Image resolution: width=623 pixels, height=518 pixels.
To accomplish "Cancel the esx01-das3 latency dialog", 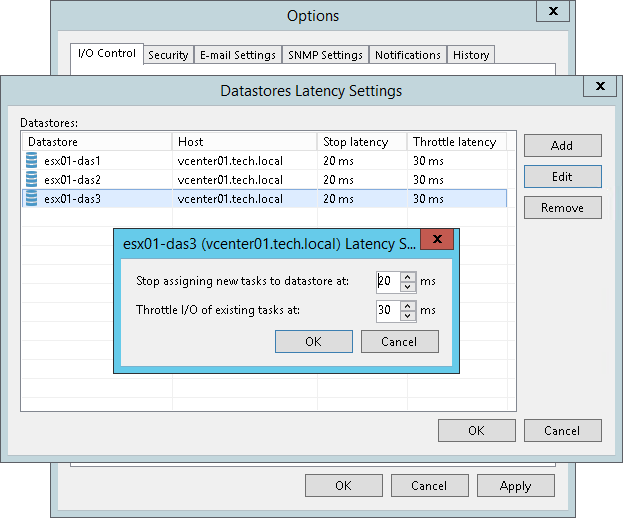I will 400,342.
